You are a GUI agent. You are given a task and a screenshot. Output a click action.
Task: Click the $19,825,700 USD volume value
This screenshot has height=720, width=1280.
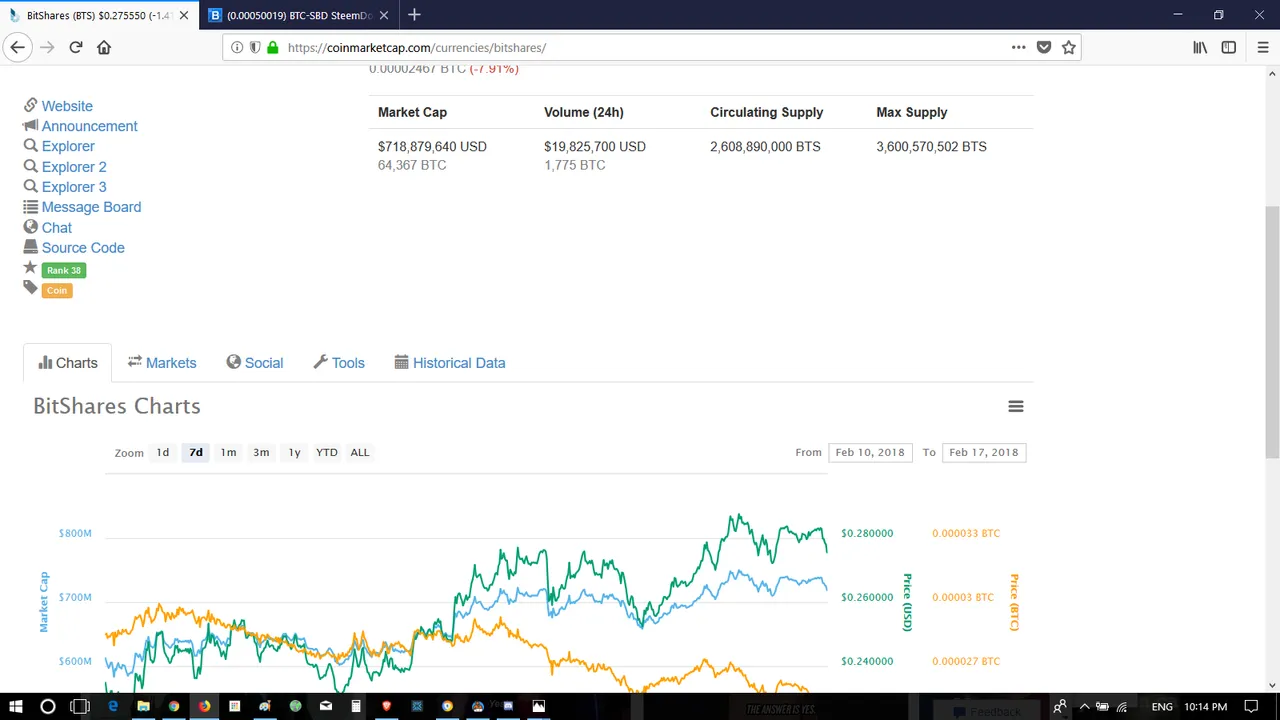(595, 146)
